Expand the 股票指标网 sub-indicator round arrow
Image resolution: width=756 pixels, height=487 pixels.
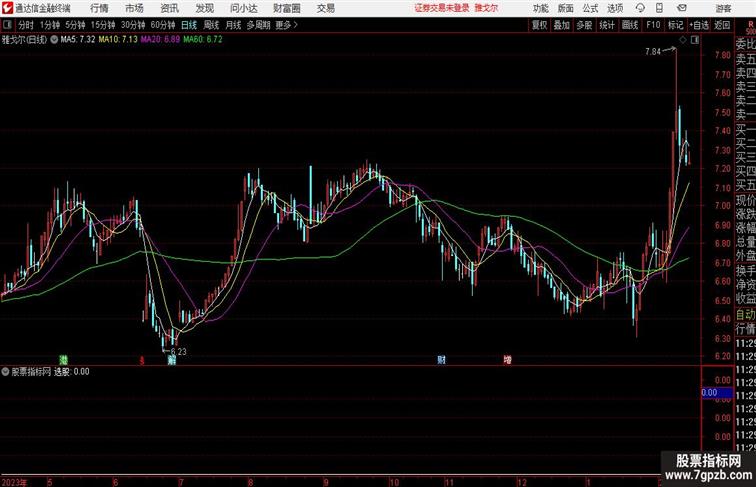pyautogui.click(x=5, y=372)
